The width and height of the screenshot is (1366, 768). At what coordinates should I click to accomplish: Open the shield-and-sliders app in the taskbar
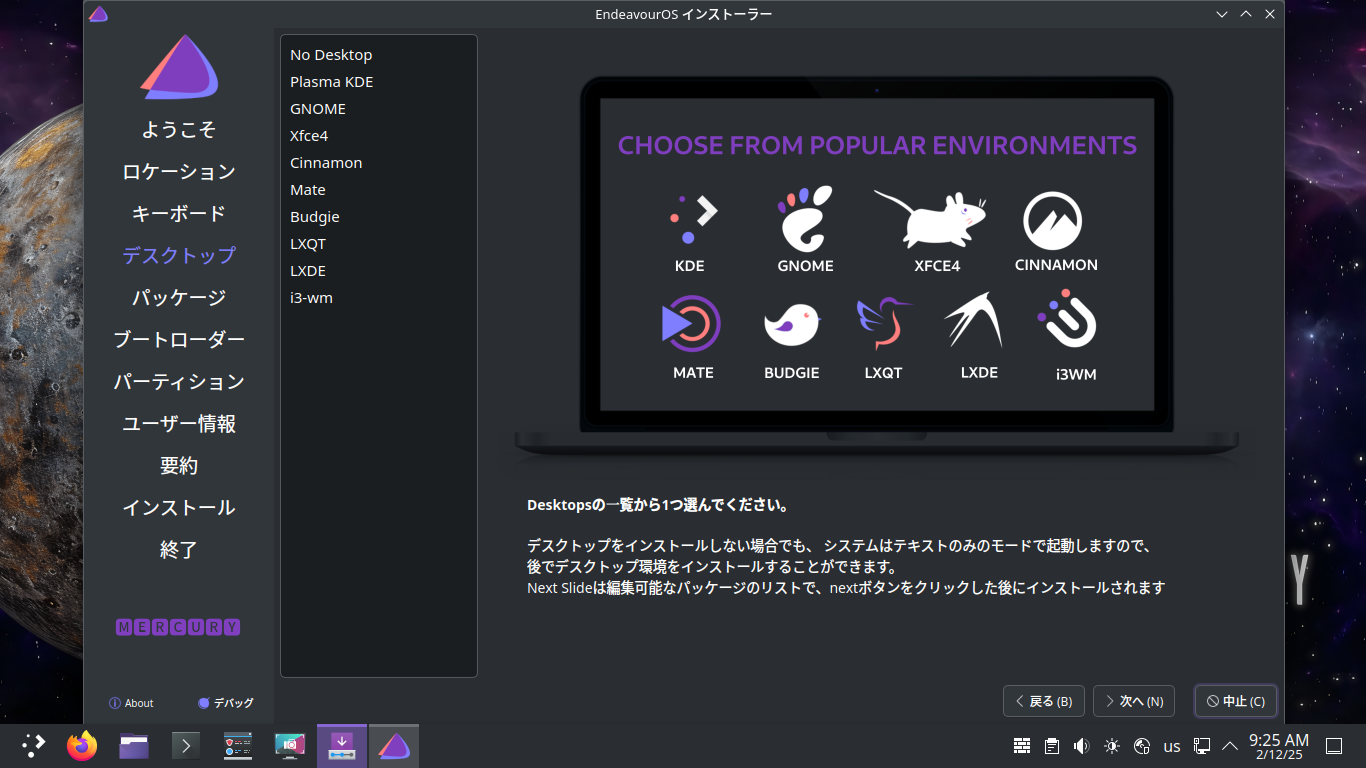[238, 745]
